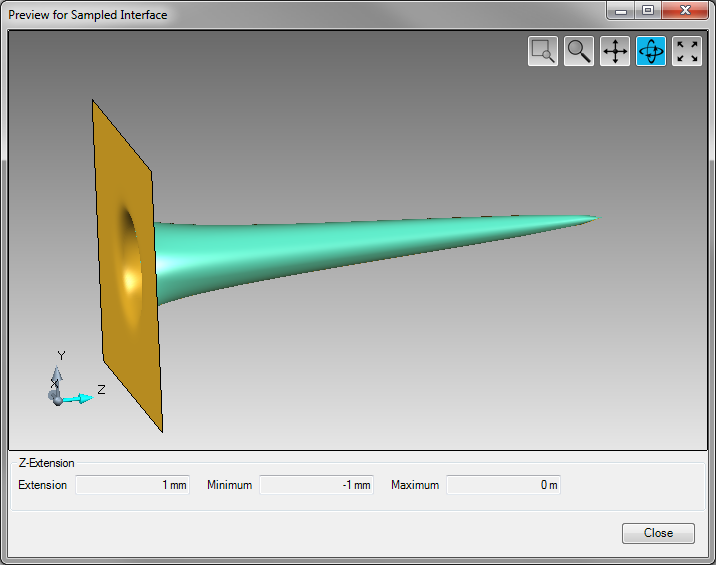The width and height of the screenshot is (716, 565).
Task: Choose the pan move tool
Action: click(615, 51)
